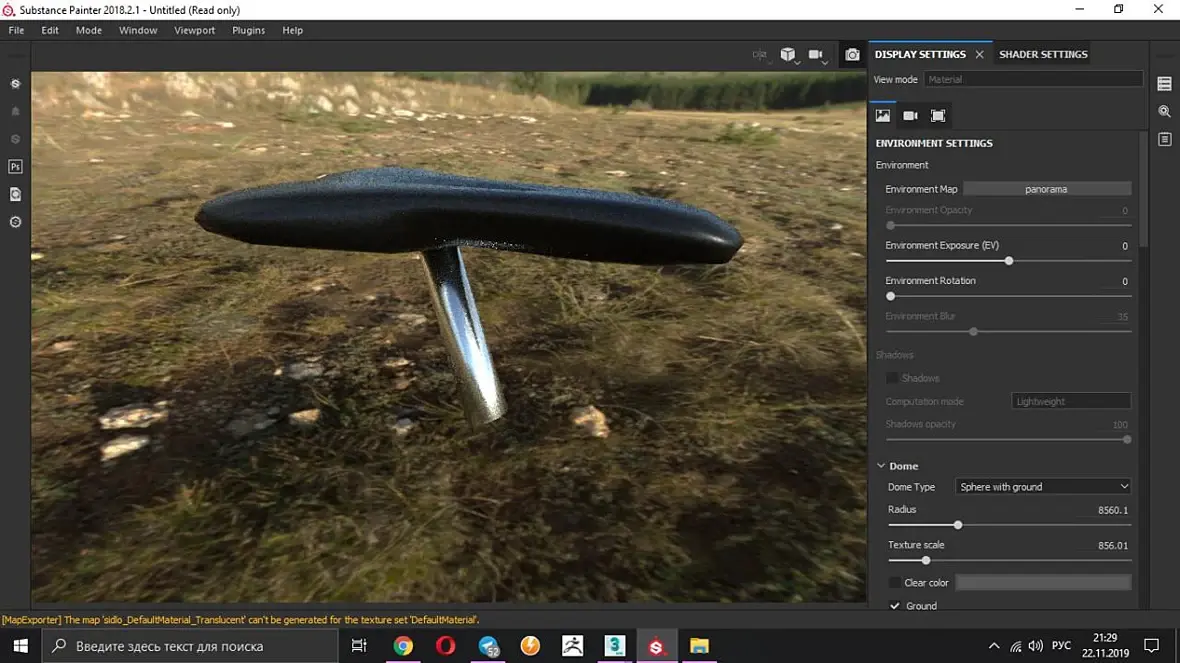Uncheck the Ground checkbox
Viewport: 1180px width, 663px height.
[x=894, y=606]
